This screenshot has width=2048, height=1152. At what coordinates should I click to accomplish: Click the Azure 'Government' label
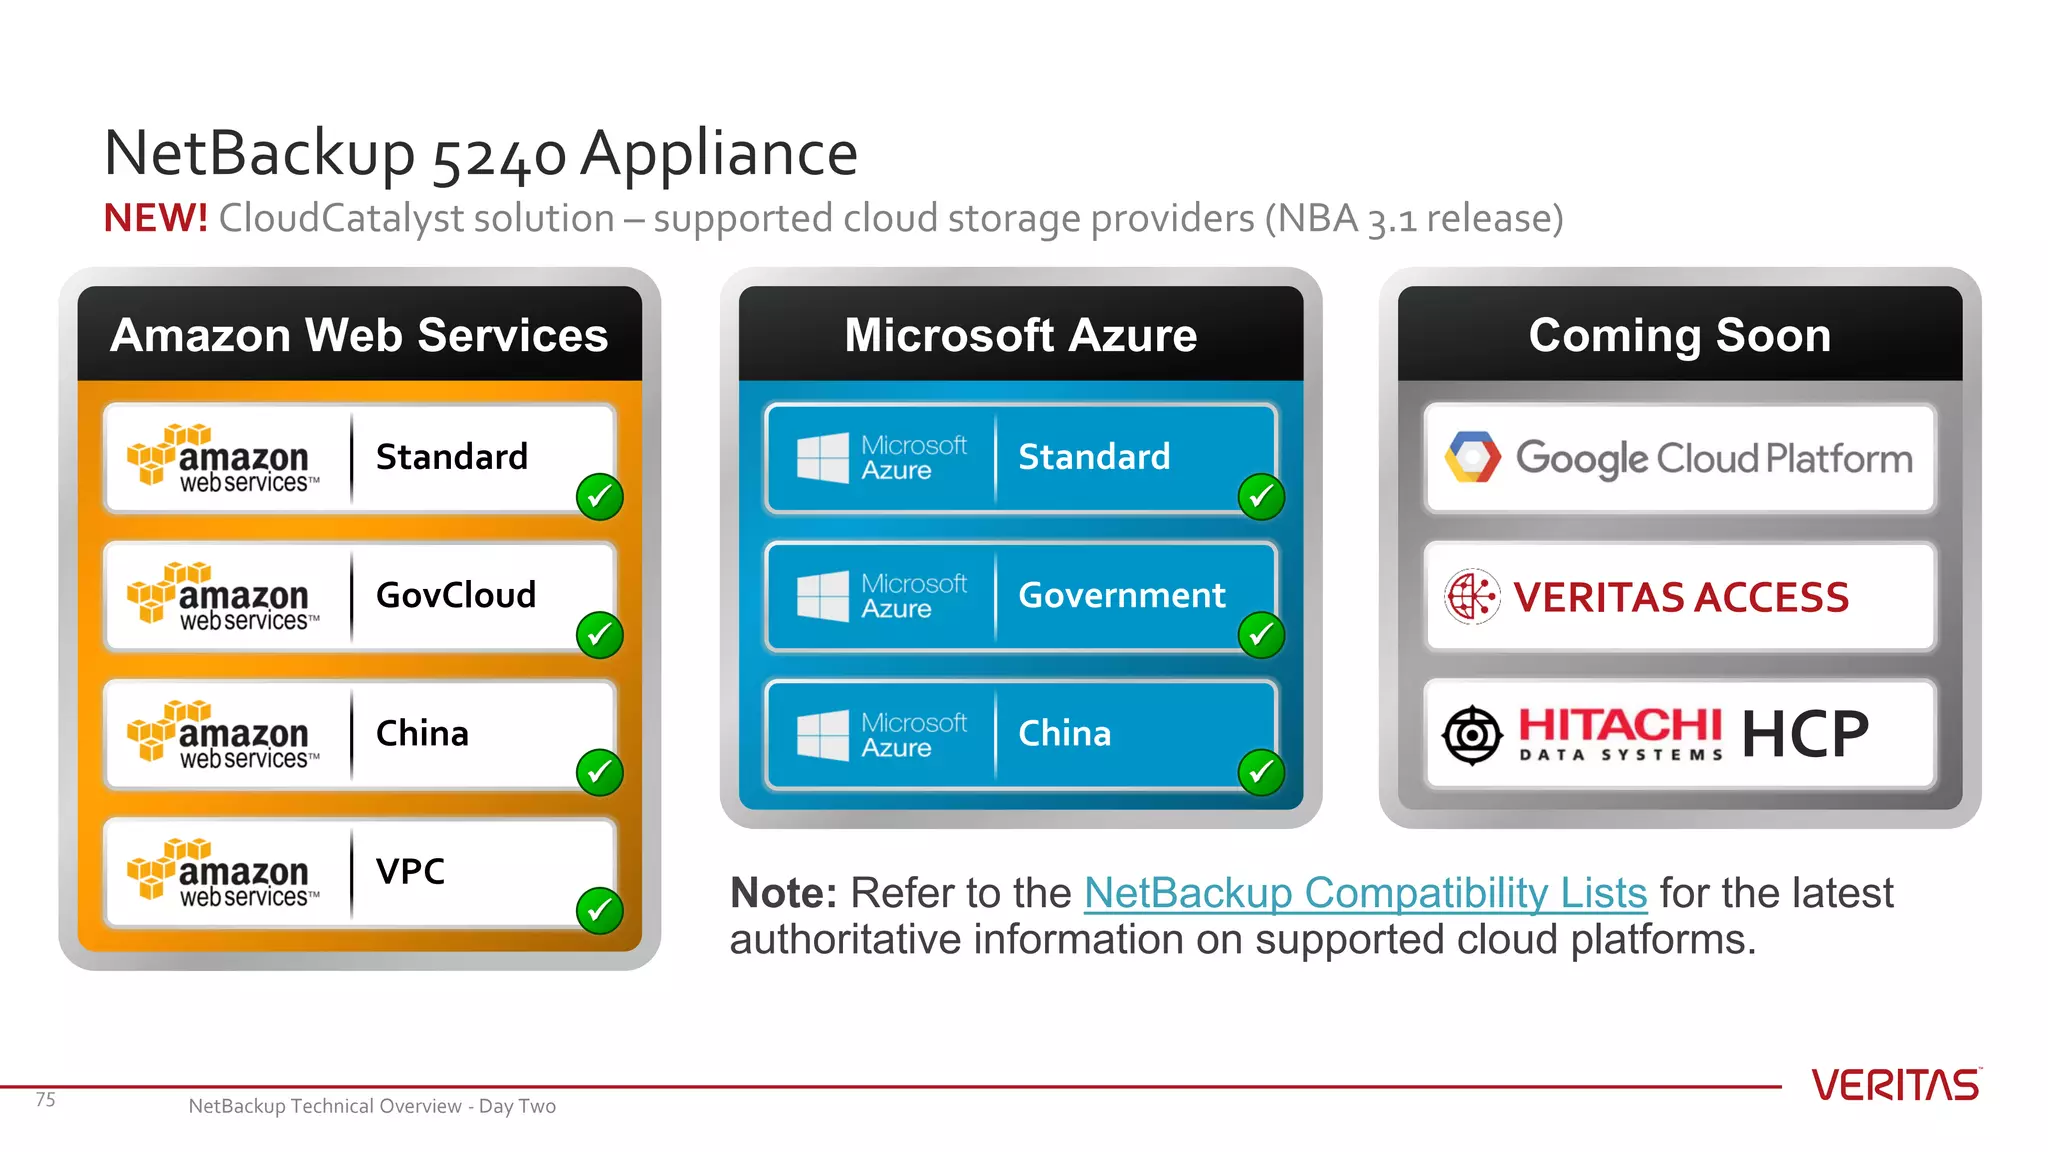click(x=1122, y=595)
